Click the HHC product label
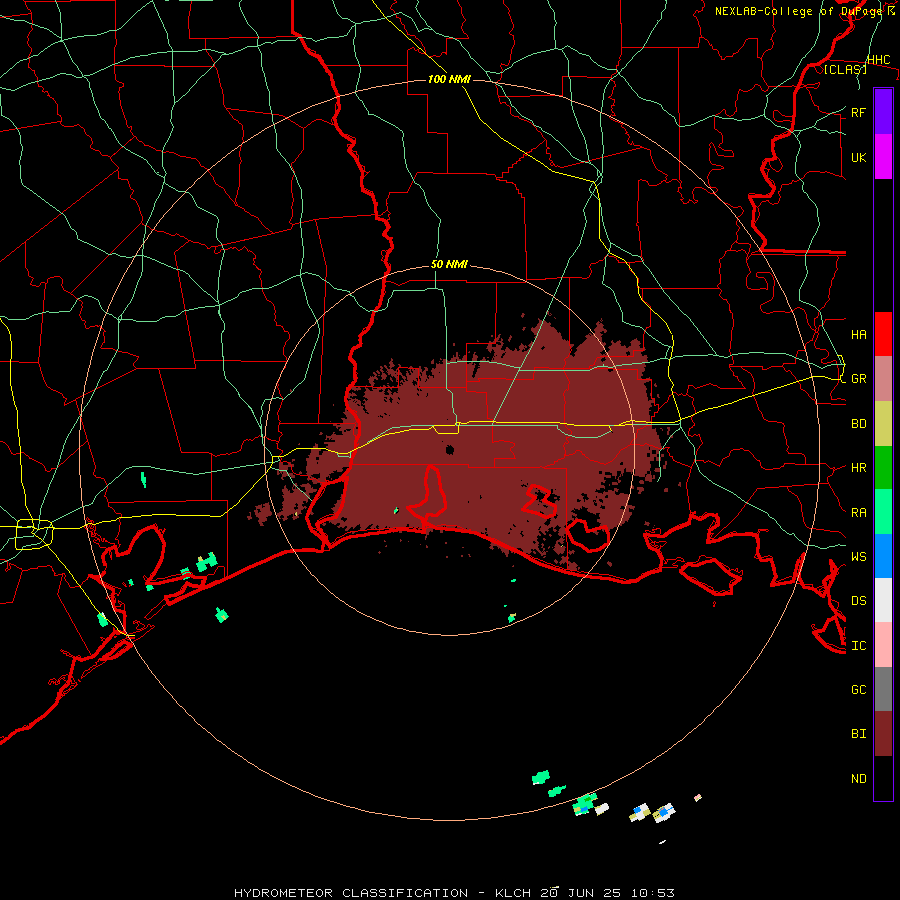The width and height of the screenshot is (900, 900). point(879,60)
